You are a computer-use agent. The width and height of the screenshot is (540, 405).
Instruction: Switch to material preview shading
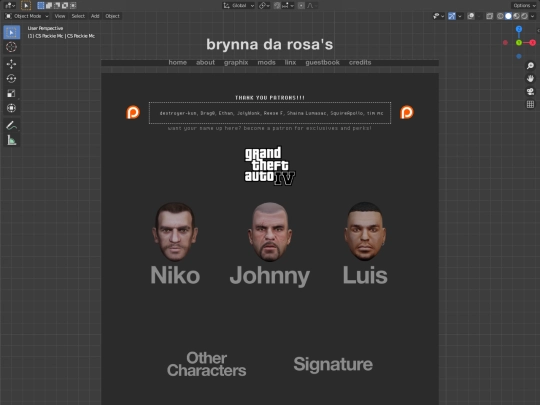point(516,16)
